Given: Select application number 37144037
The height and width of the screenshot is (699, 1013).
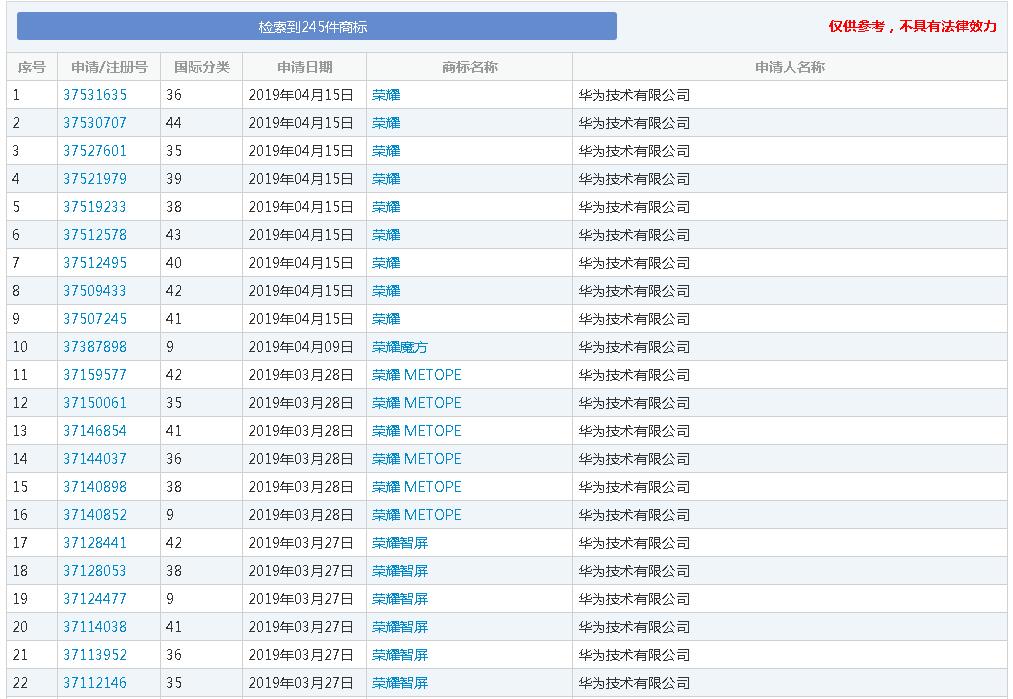Looking at the screenshot, I should 95,459.
